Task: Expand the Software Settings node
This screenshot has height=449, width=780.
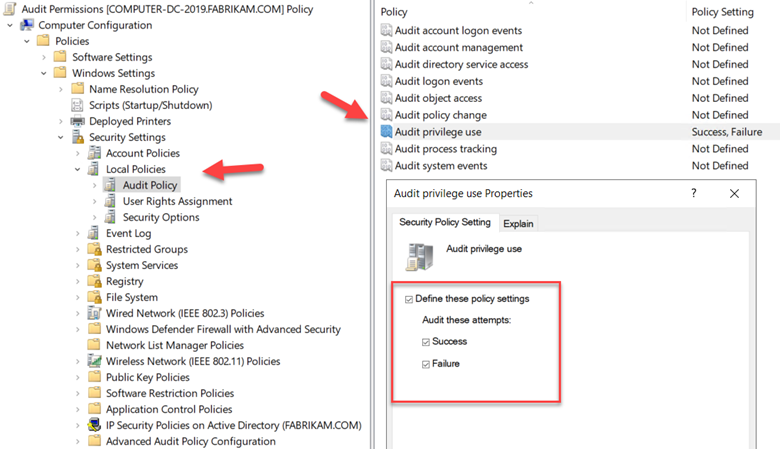Action: pyautogui.click(x=44, y=57)
